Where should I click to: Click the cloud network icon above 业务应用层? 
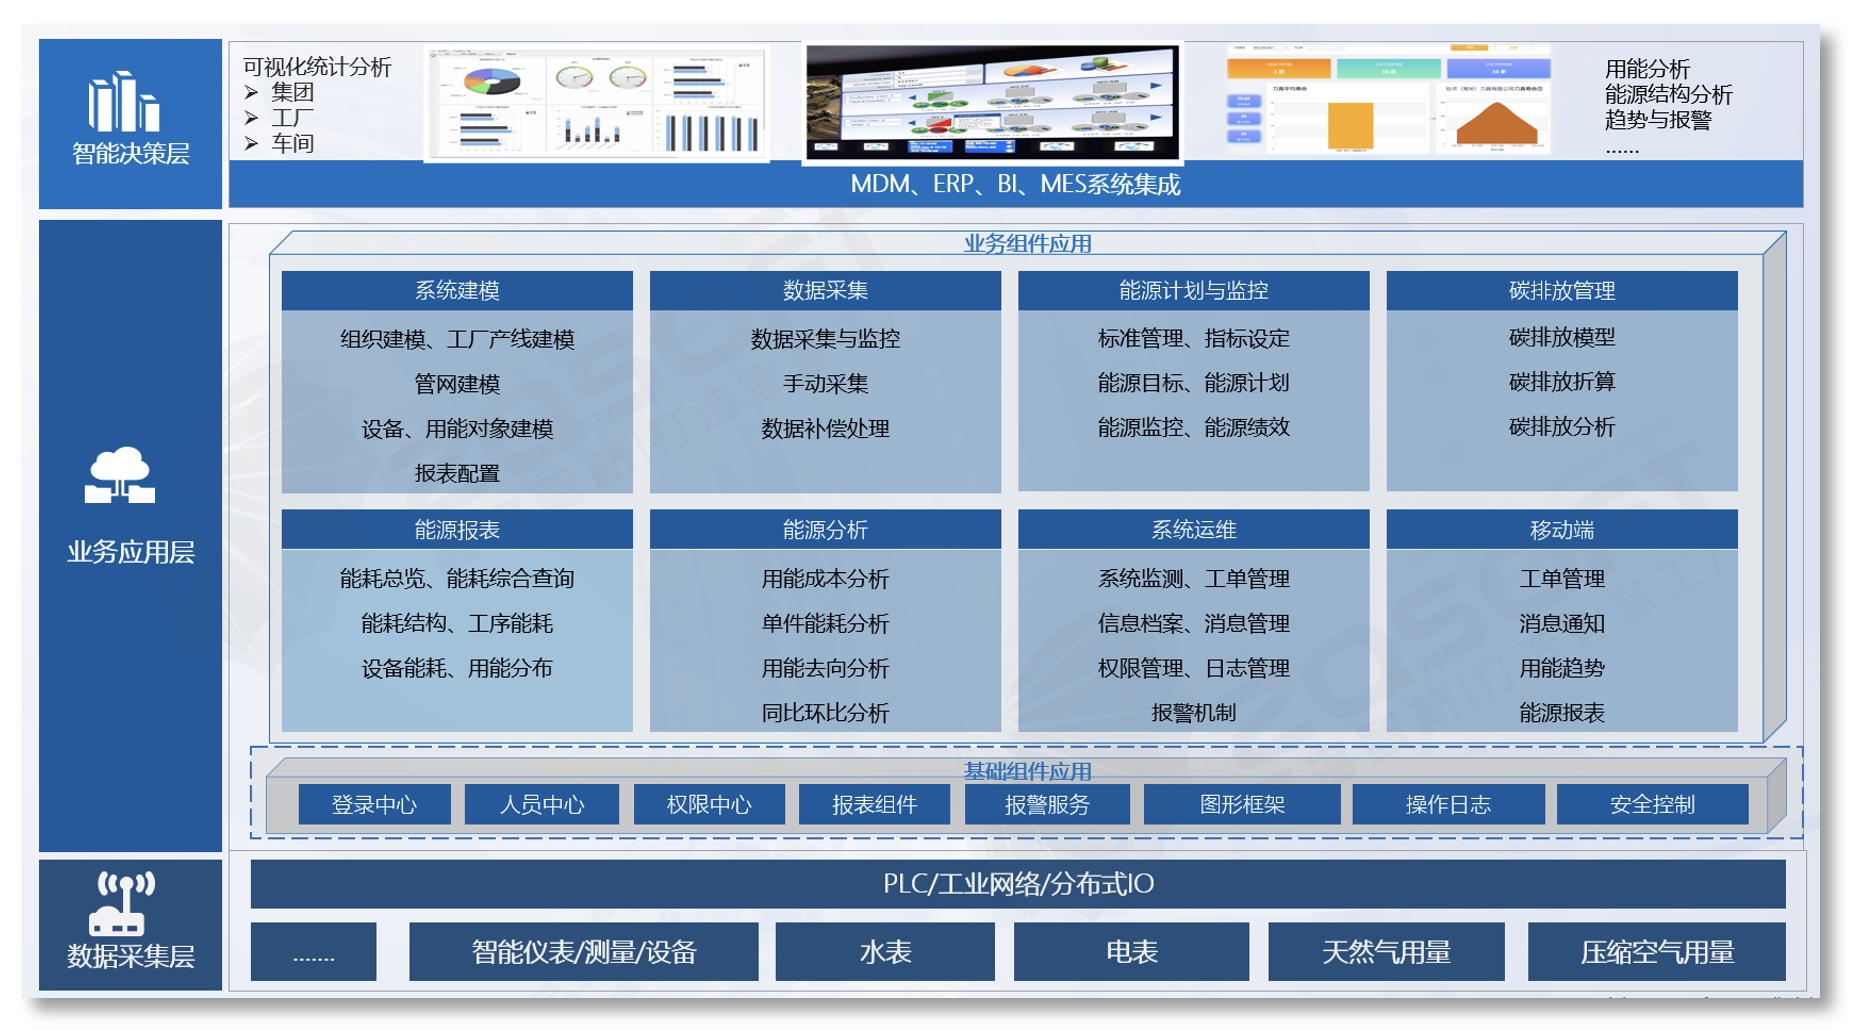coord(120,476)
